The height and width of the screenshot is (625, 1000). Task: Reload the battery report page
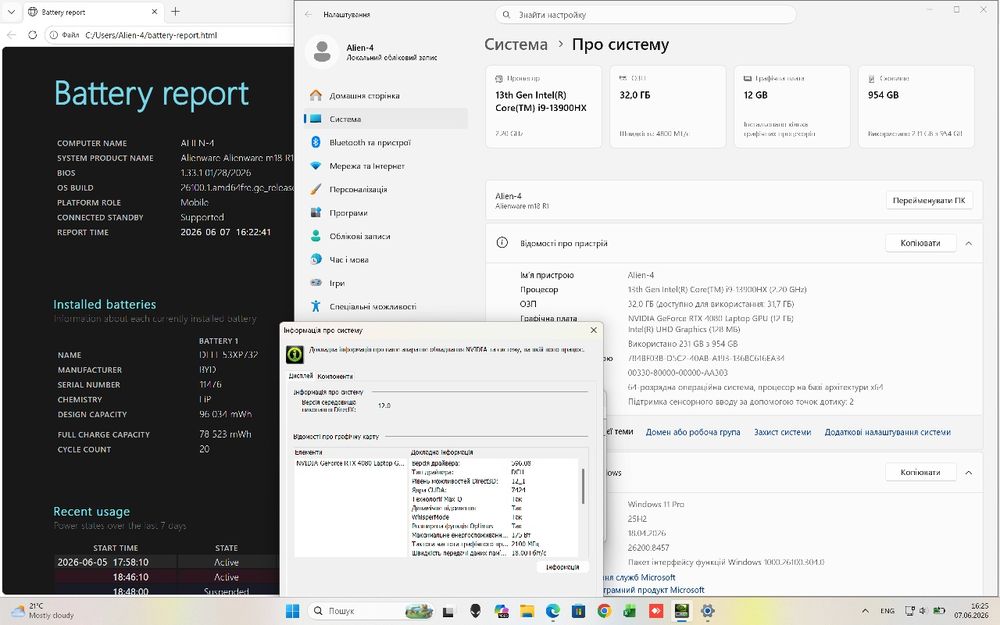click(x=33, y=35)
